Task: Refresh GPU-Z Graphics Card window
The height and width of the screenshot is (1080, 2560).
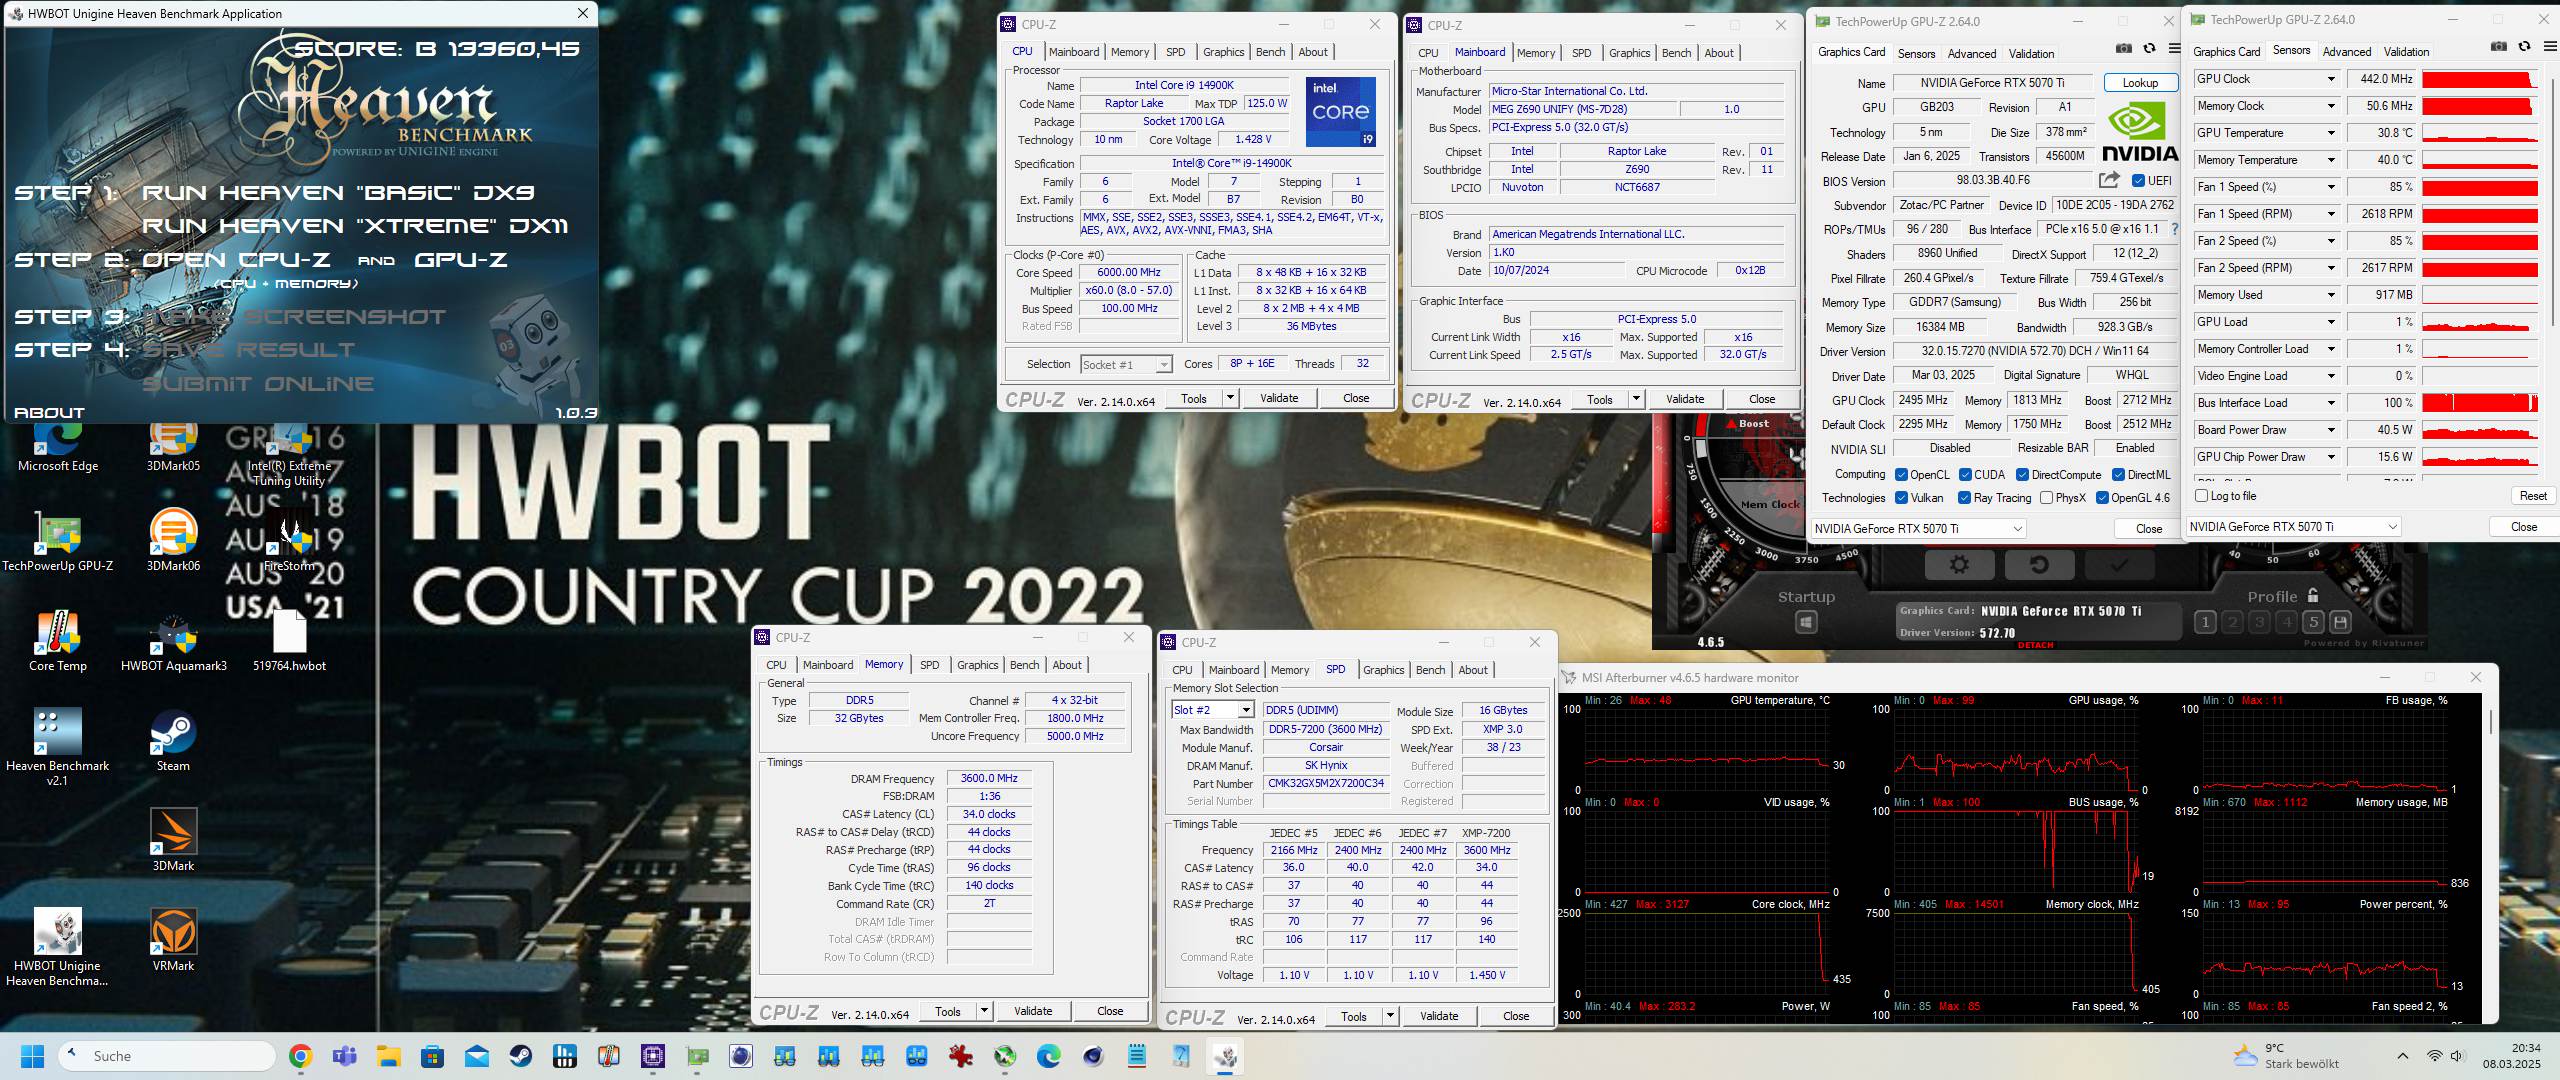Action: 2149,48
